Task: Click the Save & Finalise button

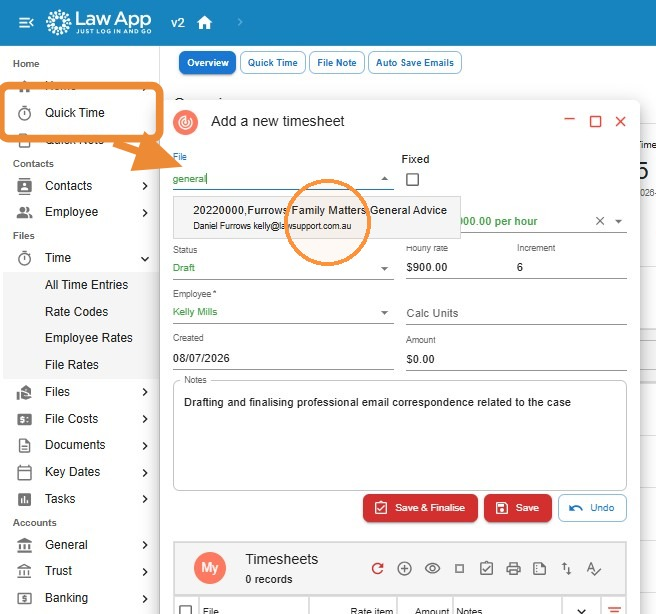Action: click(x=420, y=508)
